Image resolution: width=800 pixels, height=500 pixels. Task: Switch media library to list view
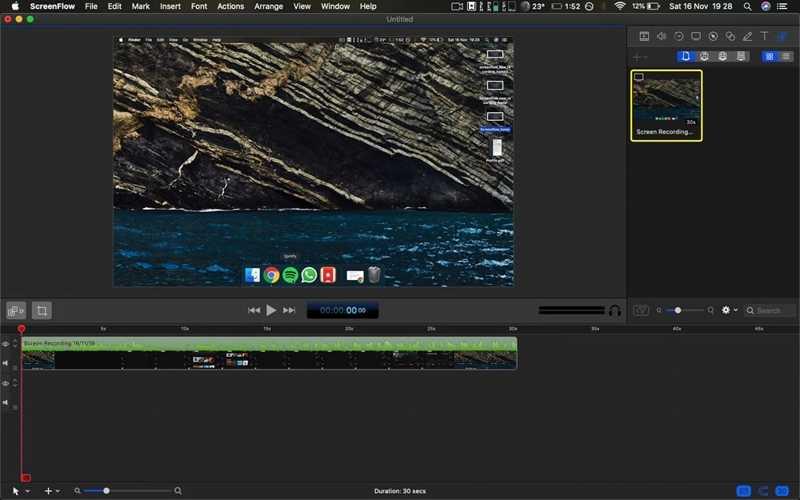coord(786,56)
